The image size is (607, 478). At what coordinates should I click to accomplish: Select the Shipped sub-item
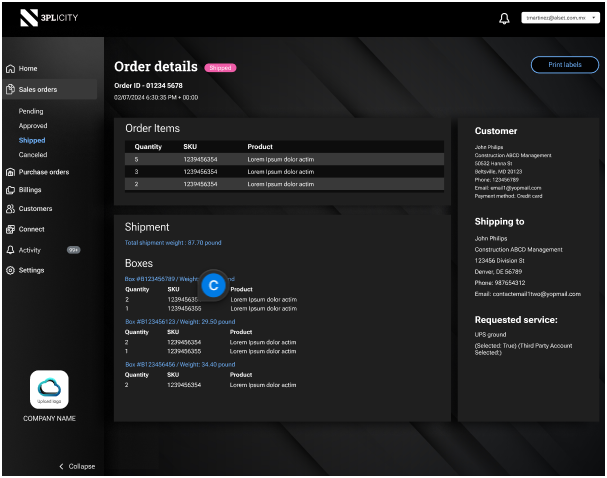pos(32,140)
